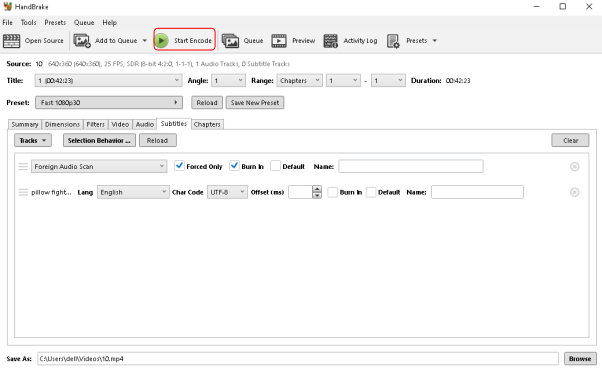Enable Burn In for pillow fight track
The image size is (602, 371).
(332, 192)
